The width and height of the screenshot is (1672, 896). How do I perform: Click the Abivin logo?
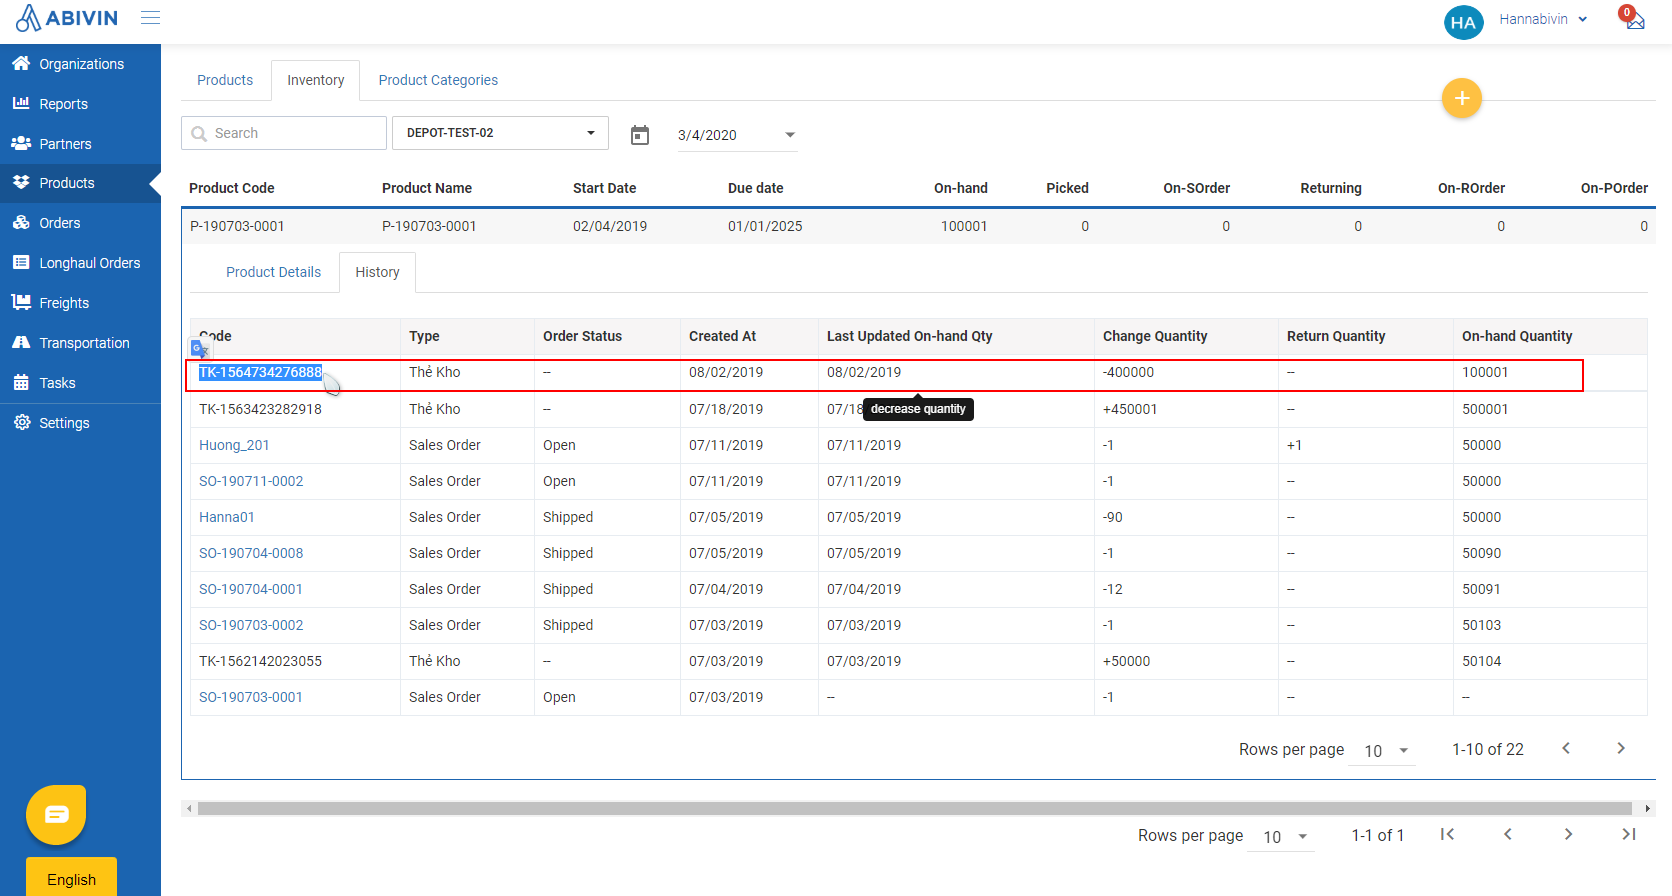(67, 18)
